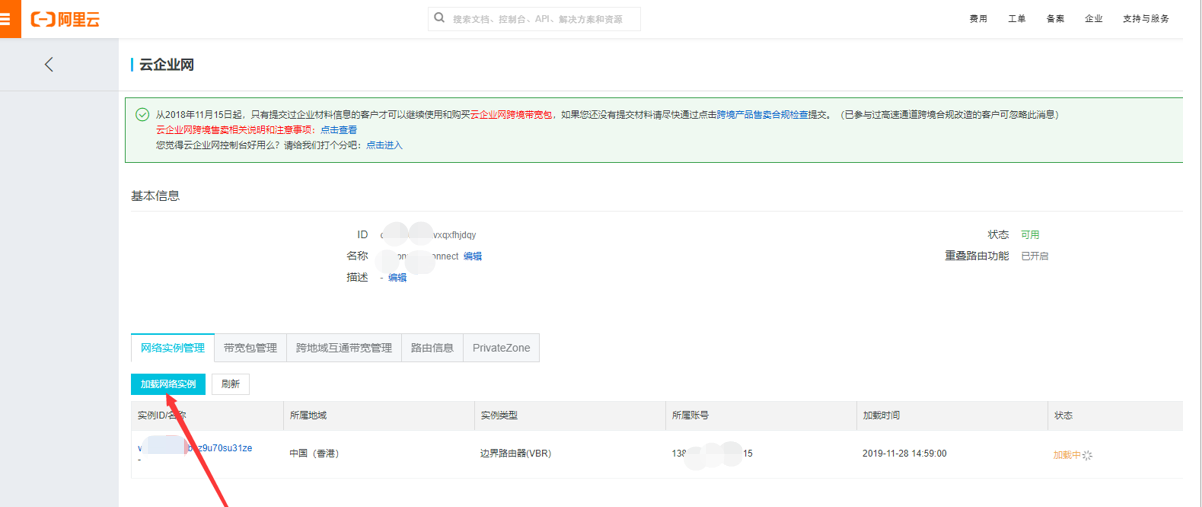
Task: Go back with the left chevron arrow
Action: tap(49, 64)
